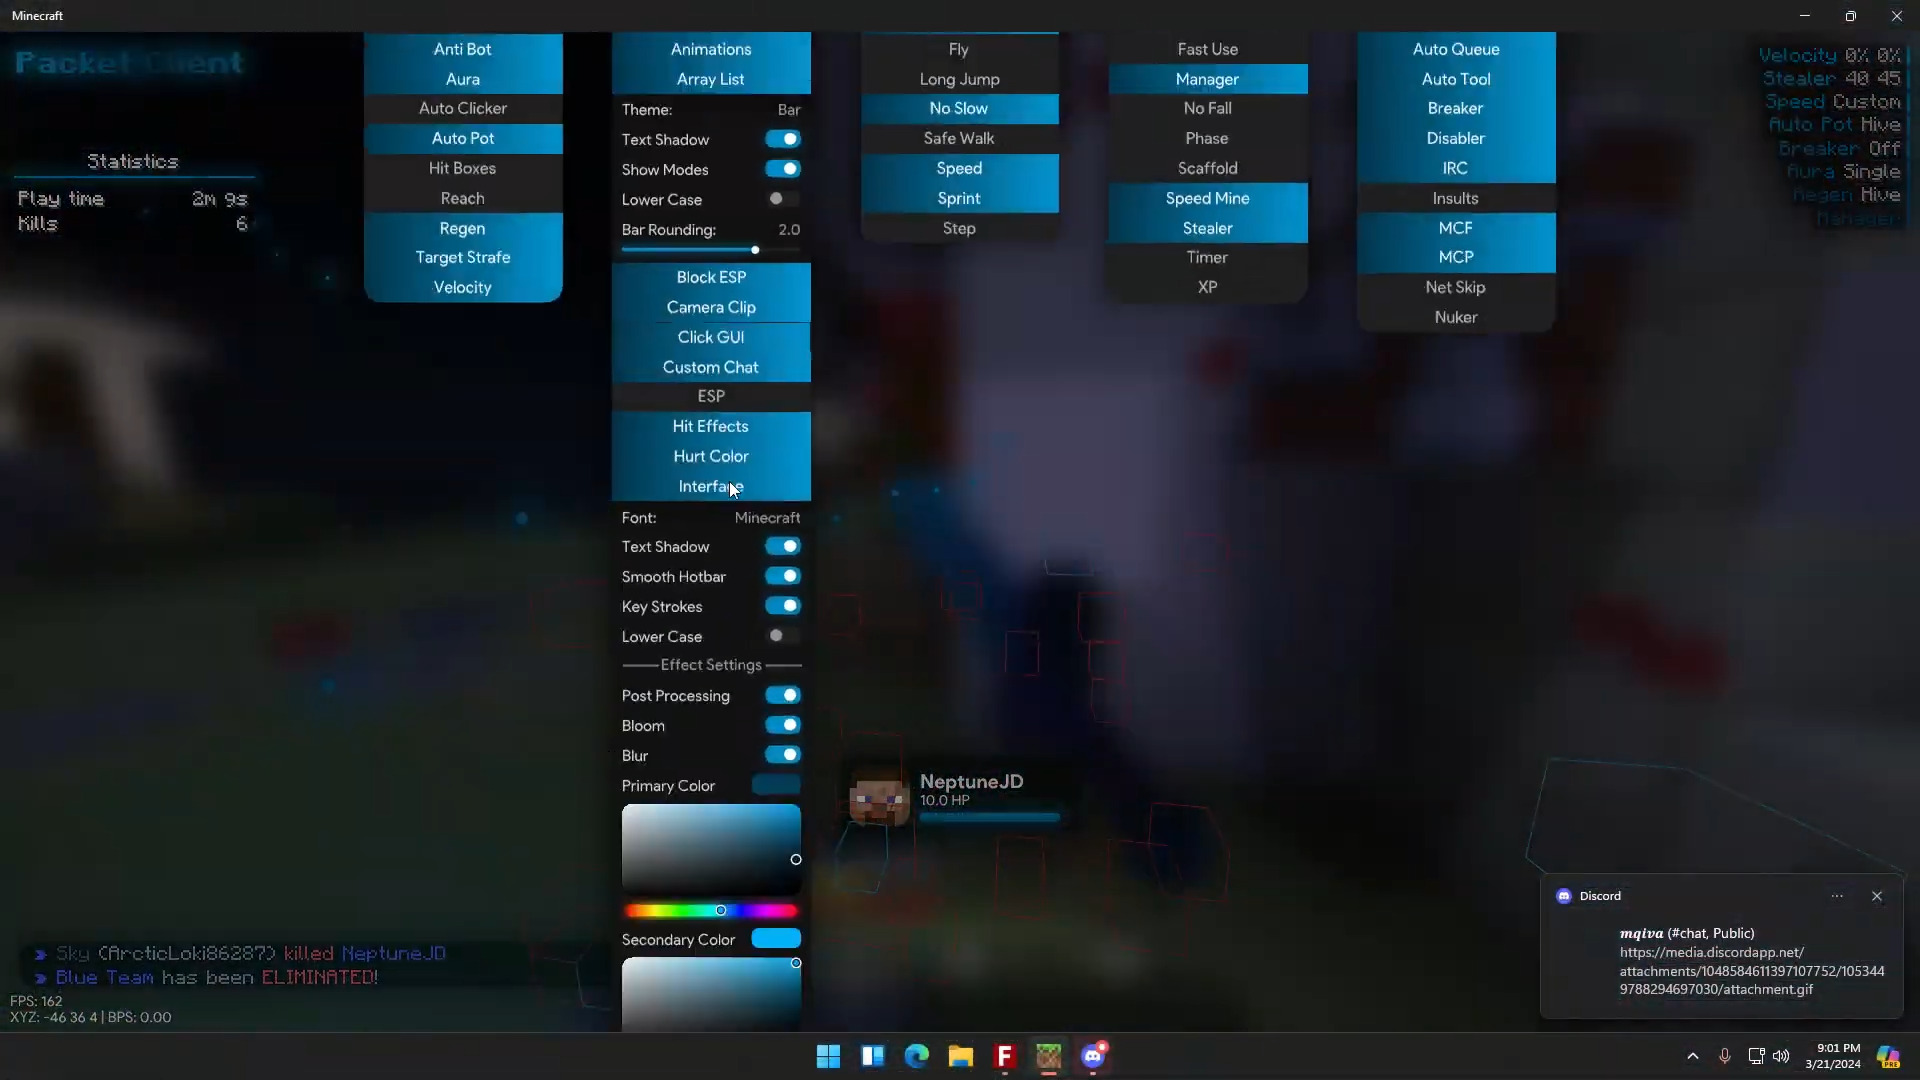Image resolution: width=1920 pixels, height=1080 pixels.
Task: Toggle the Camera Clip module
Action: pos(711,307)
